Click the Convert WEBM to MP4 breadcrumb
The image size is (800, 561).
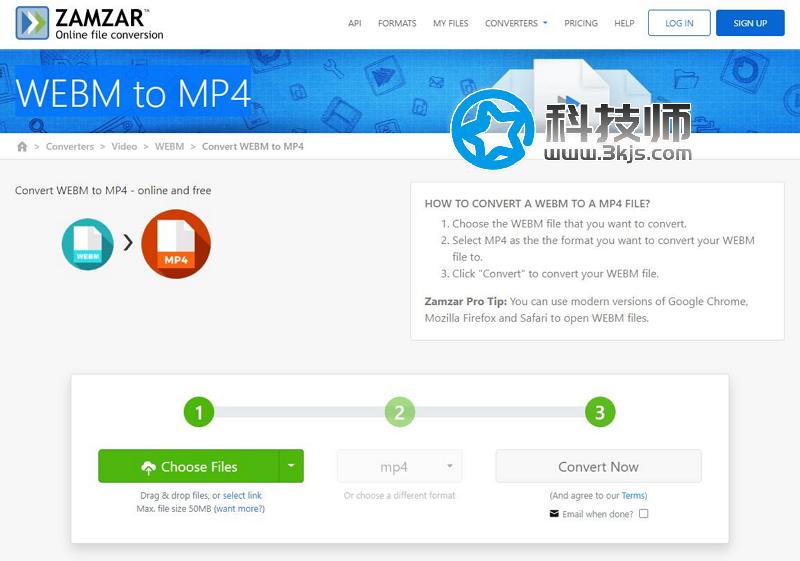click(x=253, y=146)
